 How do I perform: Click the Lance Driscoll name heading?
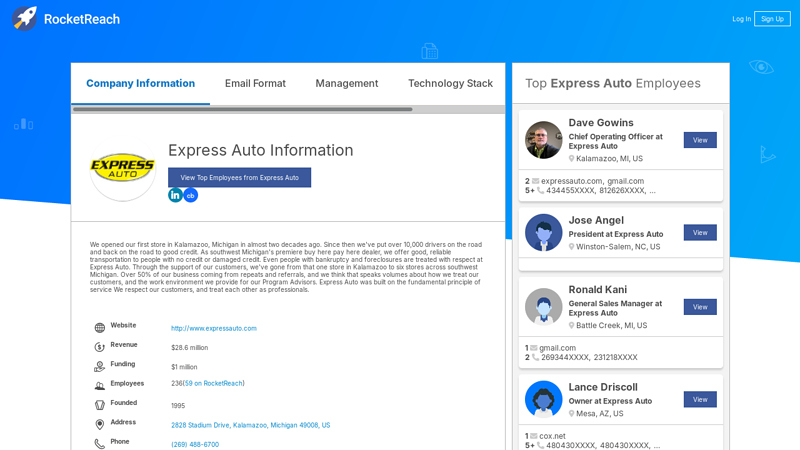click(x=603, y=387)
